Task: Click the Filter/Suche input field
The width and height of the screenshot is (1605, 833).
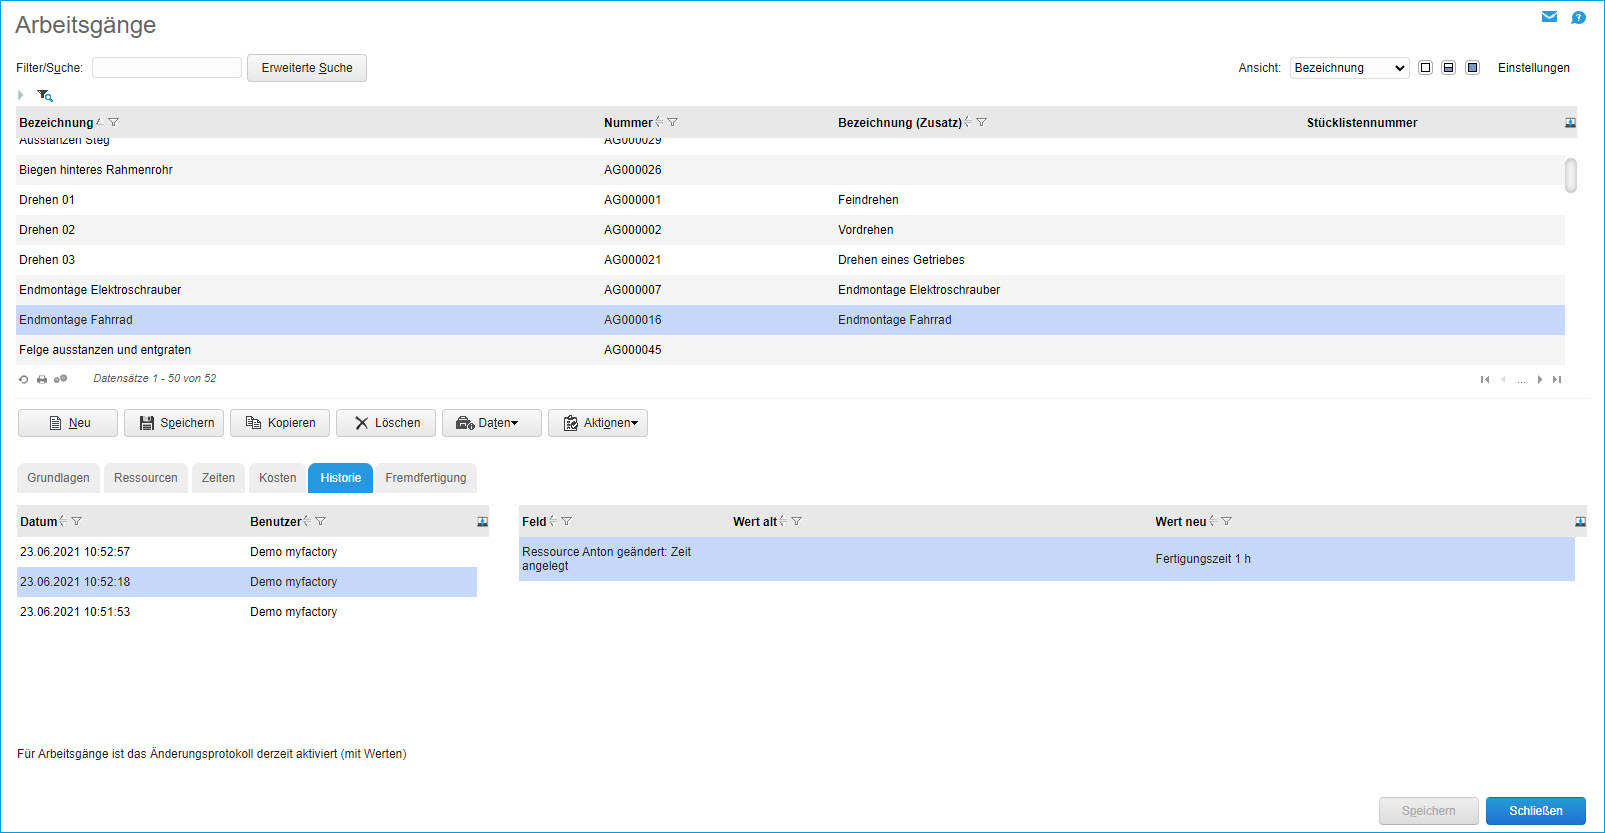Action: 167,68
